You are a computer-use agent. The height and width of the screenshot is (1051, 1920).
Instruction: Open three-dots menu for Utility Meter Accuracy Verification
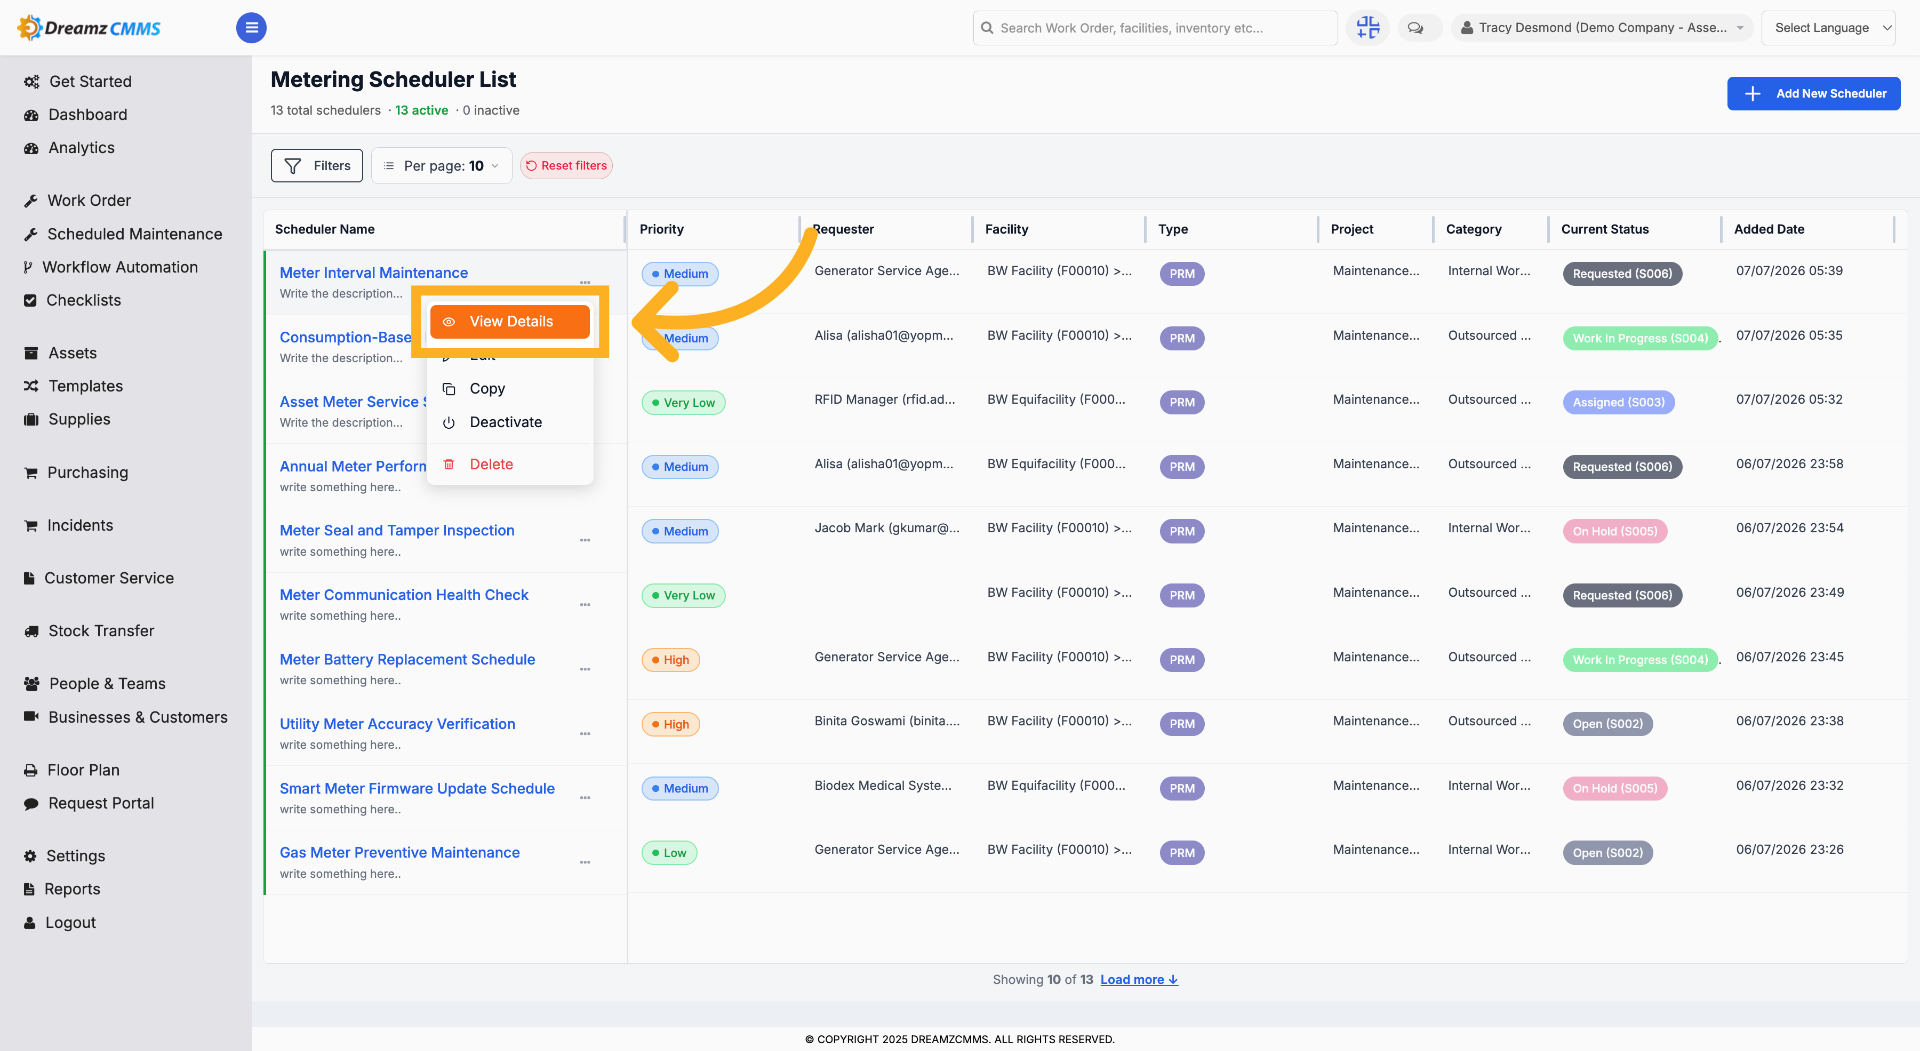pos(585,733)
